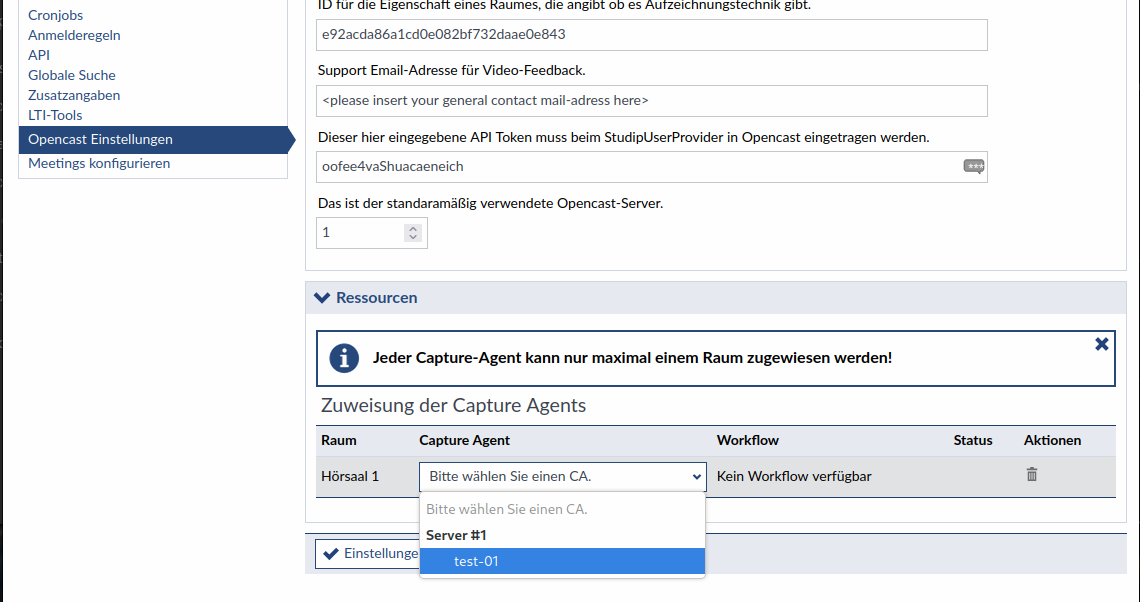This screenshot has height=602, width=1140.
Task: Open the Capture Agent dropdown for Hörsaal 1
Action: pos(563,477)
